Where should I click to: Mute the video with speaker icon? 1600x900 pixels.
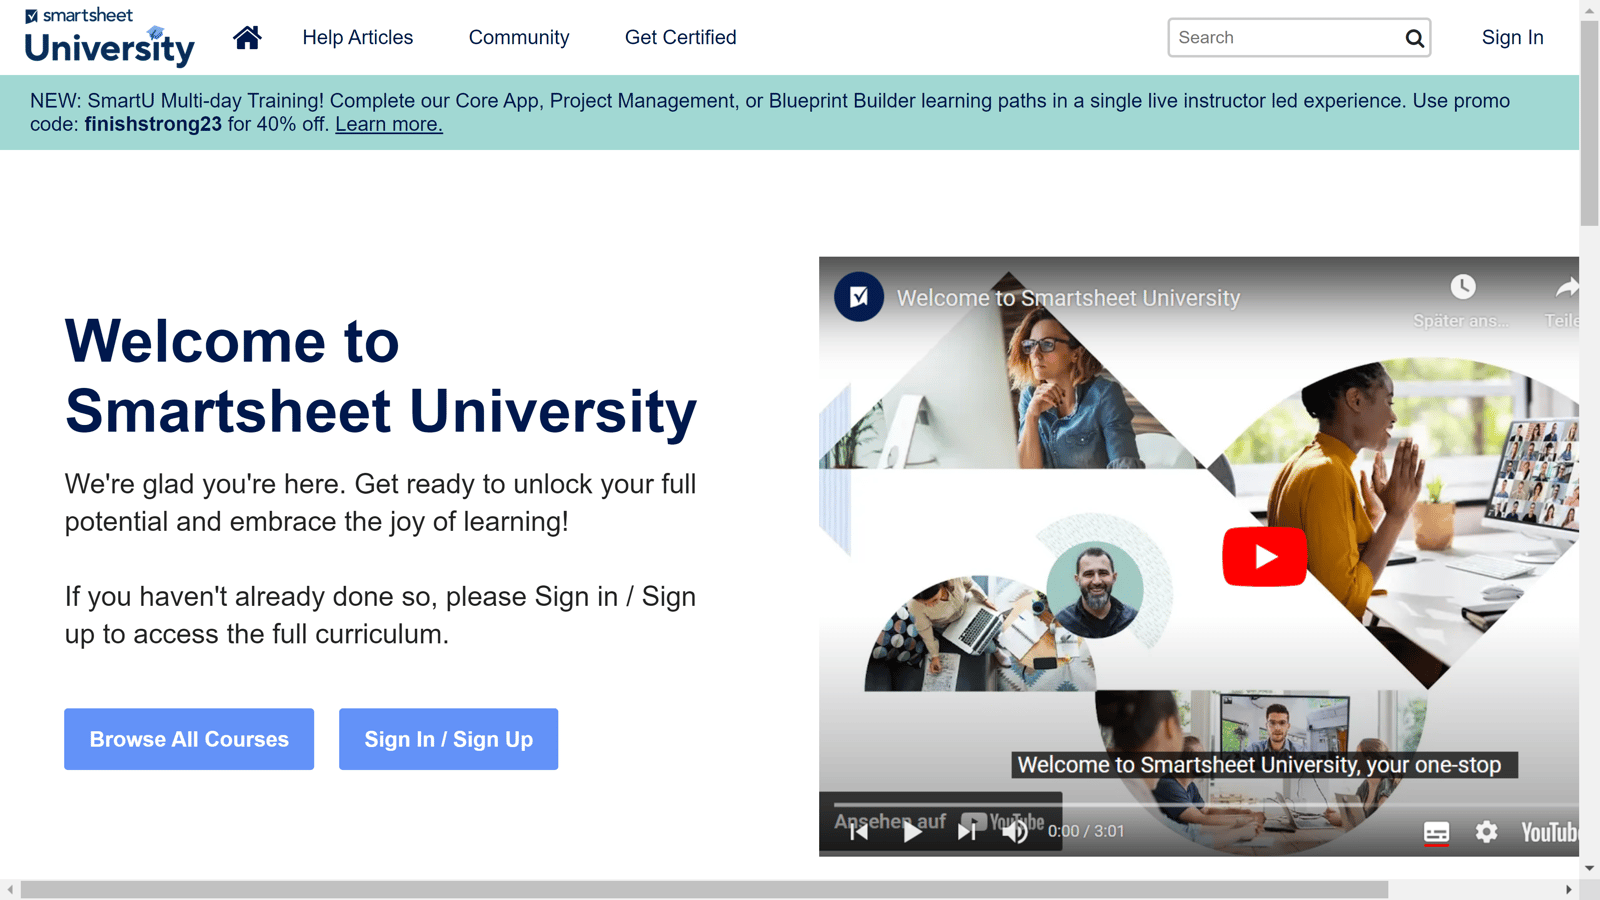[1015, 831]
